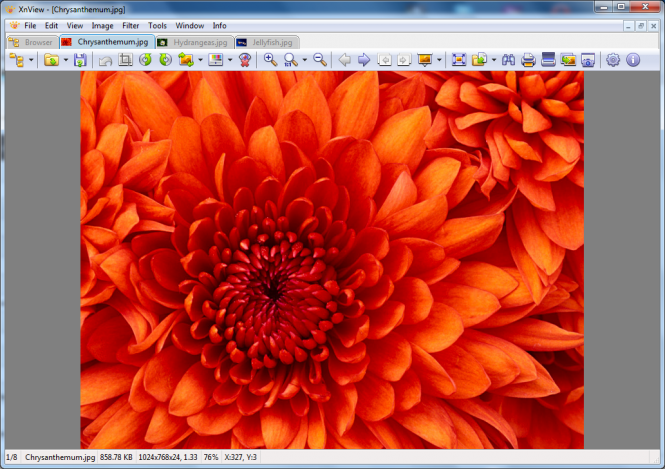Print the image using printer icon
This screenshot has height=469, width=665.
pos(528,60)
